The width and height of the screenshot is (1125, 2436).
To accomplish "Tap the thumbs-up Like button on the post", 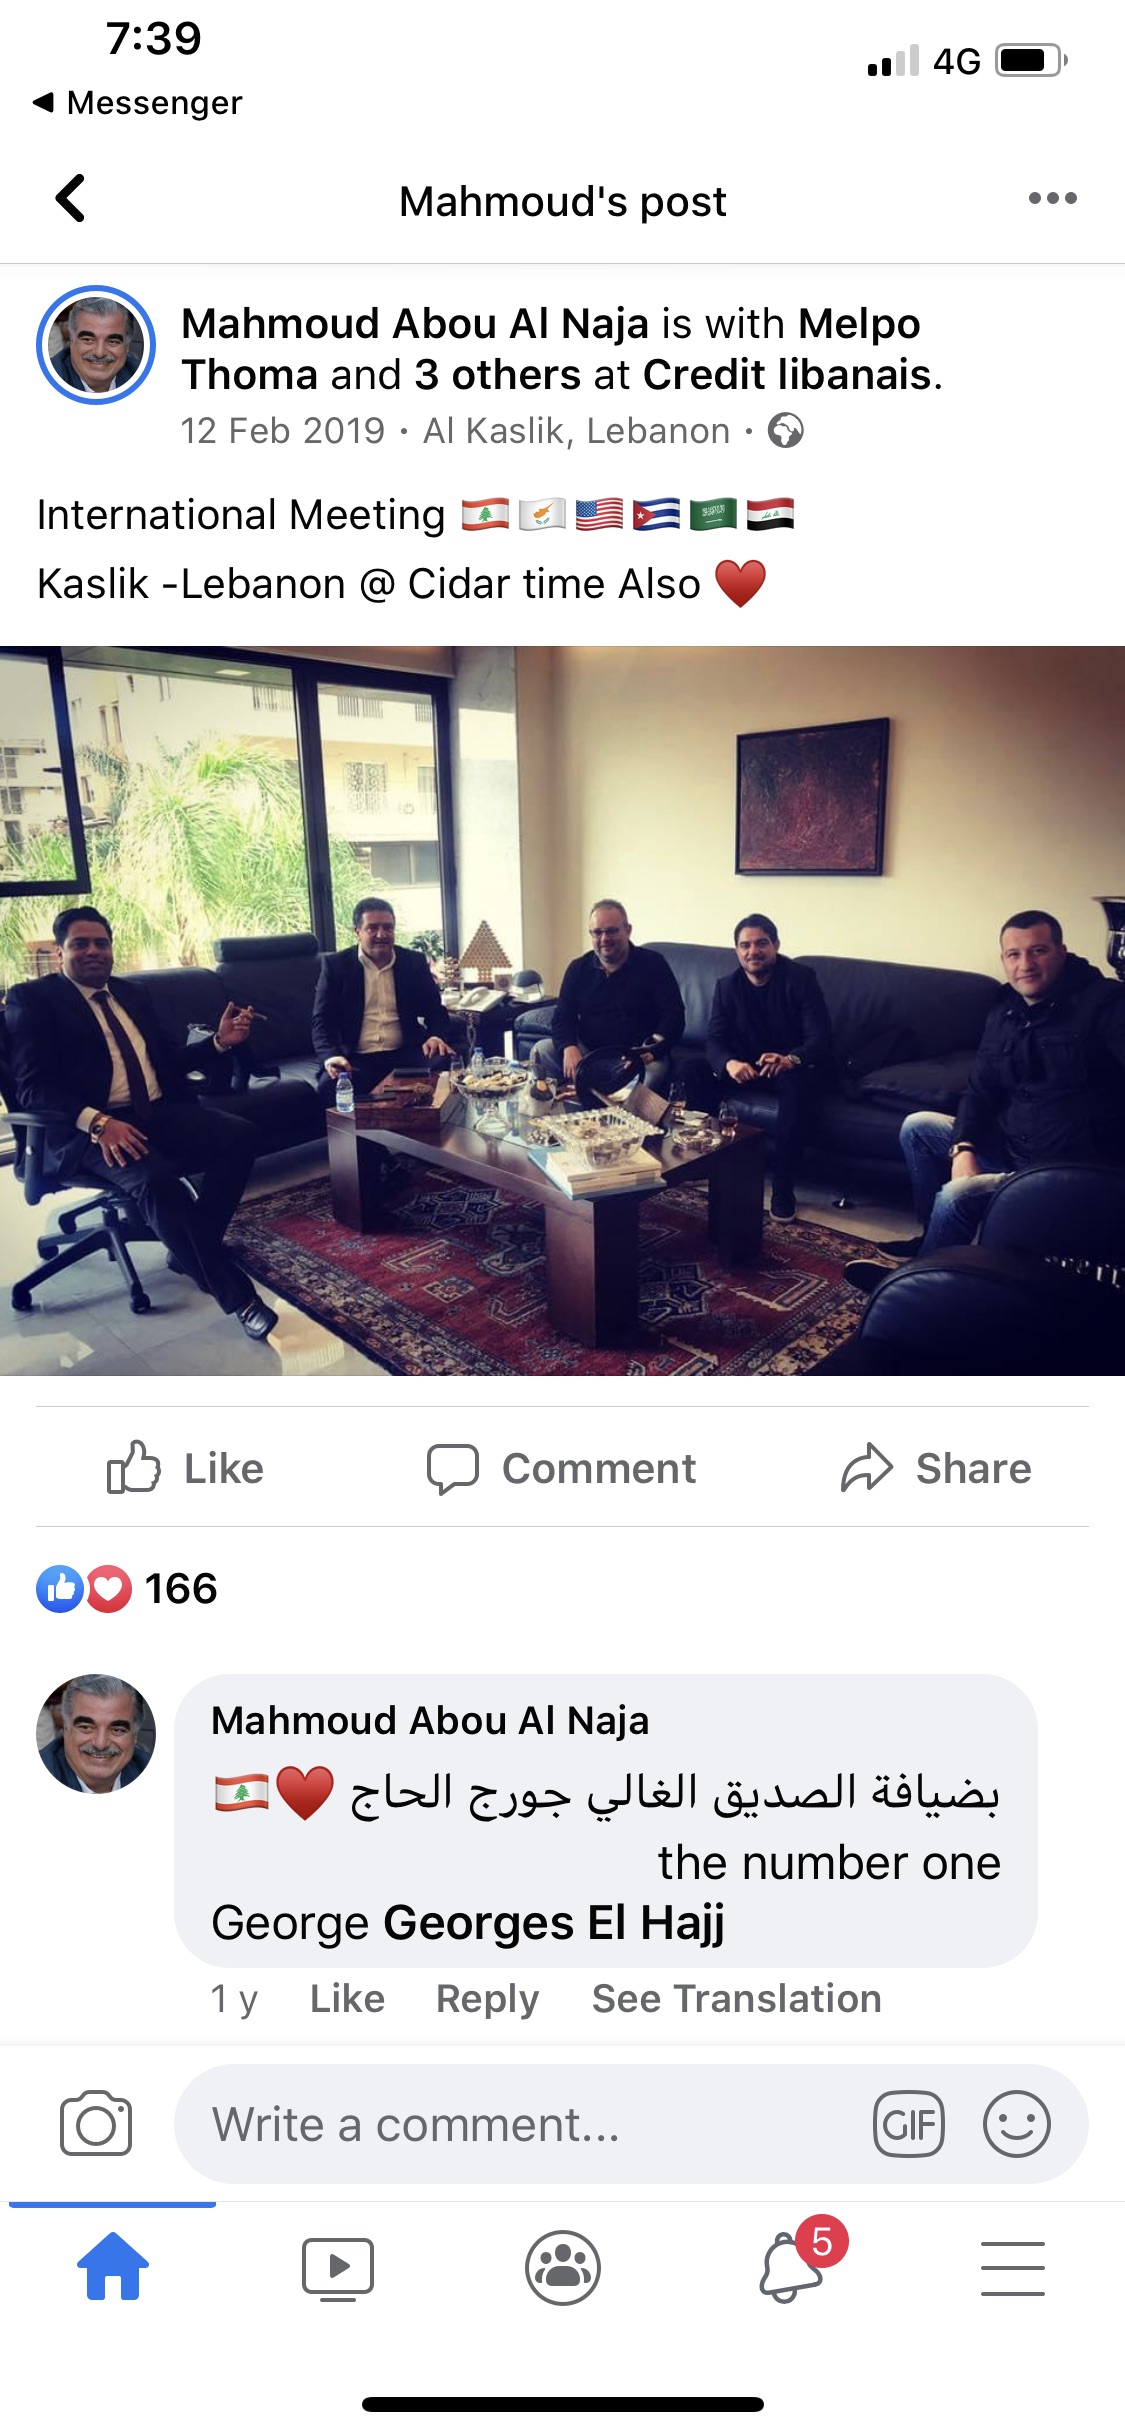I will [x=186, y=1468].
